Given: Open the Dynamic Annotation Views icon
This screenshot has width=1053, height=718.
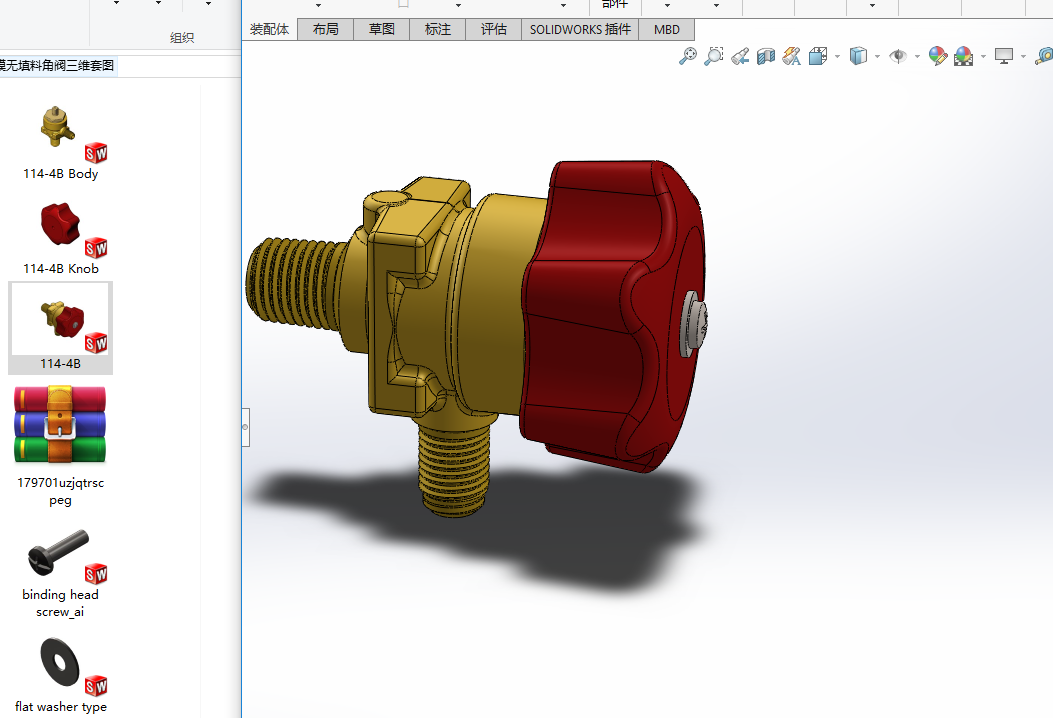Looking at the screenshot, I should pos(792,56).
